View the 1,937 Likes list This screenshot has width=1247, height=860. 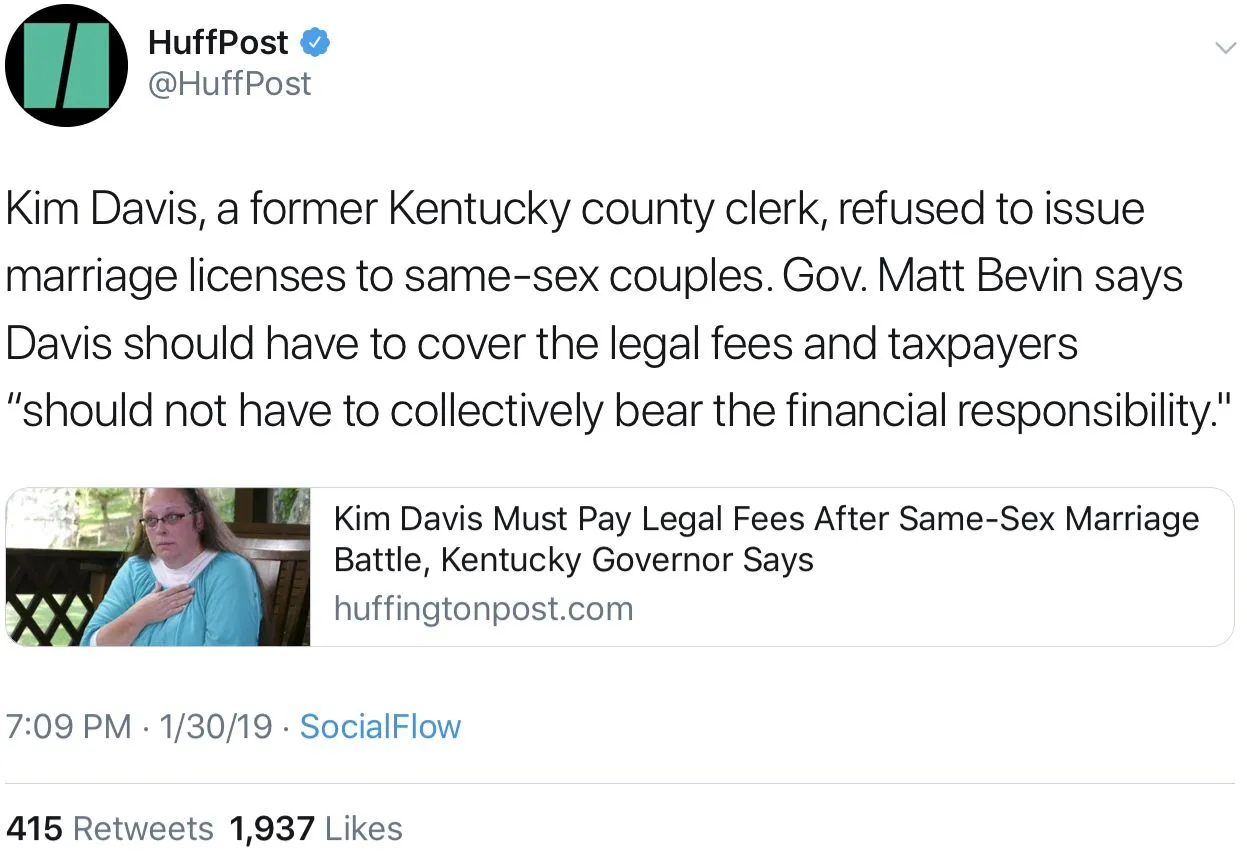[x=315, y=829]
